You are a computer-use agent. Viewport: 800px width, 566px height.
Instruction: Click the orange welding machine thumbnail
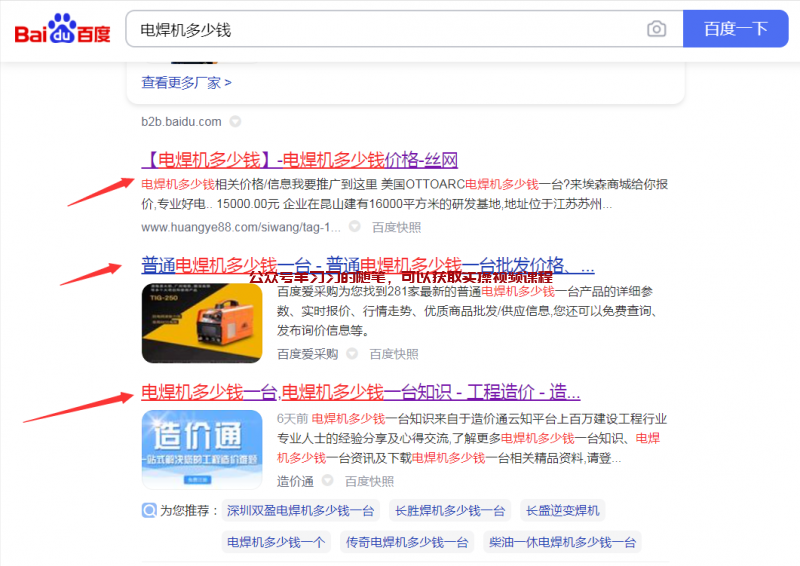coord(202,323)
